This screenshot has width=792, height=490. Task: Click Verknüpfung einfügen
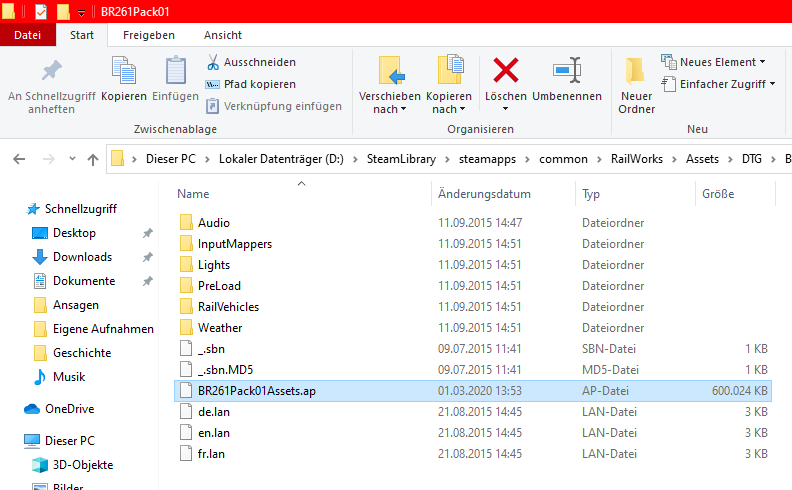[274, 106]
